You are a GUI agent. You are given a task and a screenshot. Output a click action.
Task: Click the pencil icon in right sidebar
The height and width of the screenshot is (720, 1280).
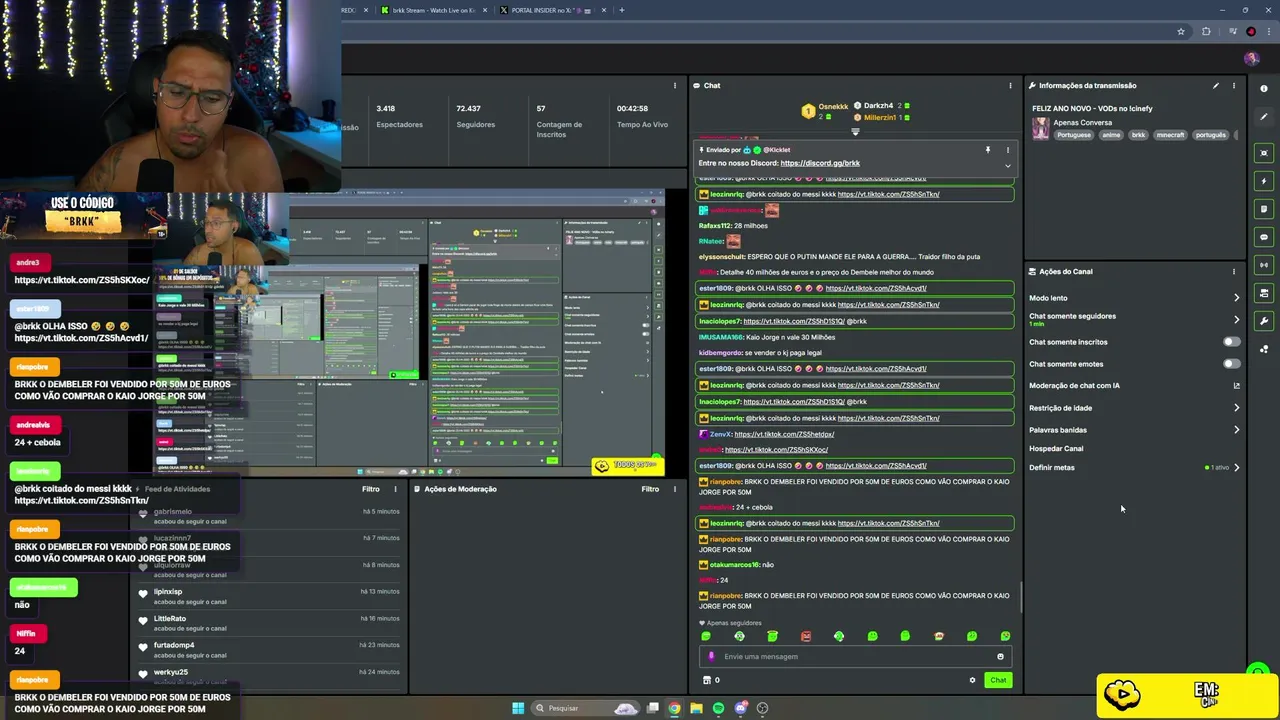(x=1264, y=117)
